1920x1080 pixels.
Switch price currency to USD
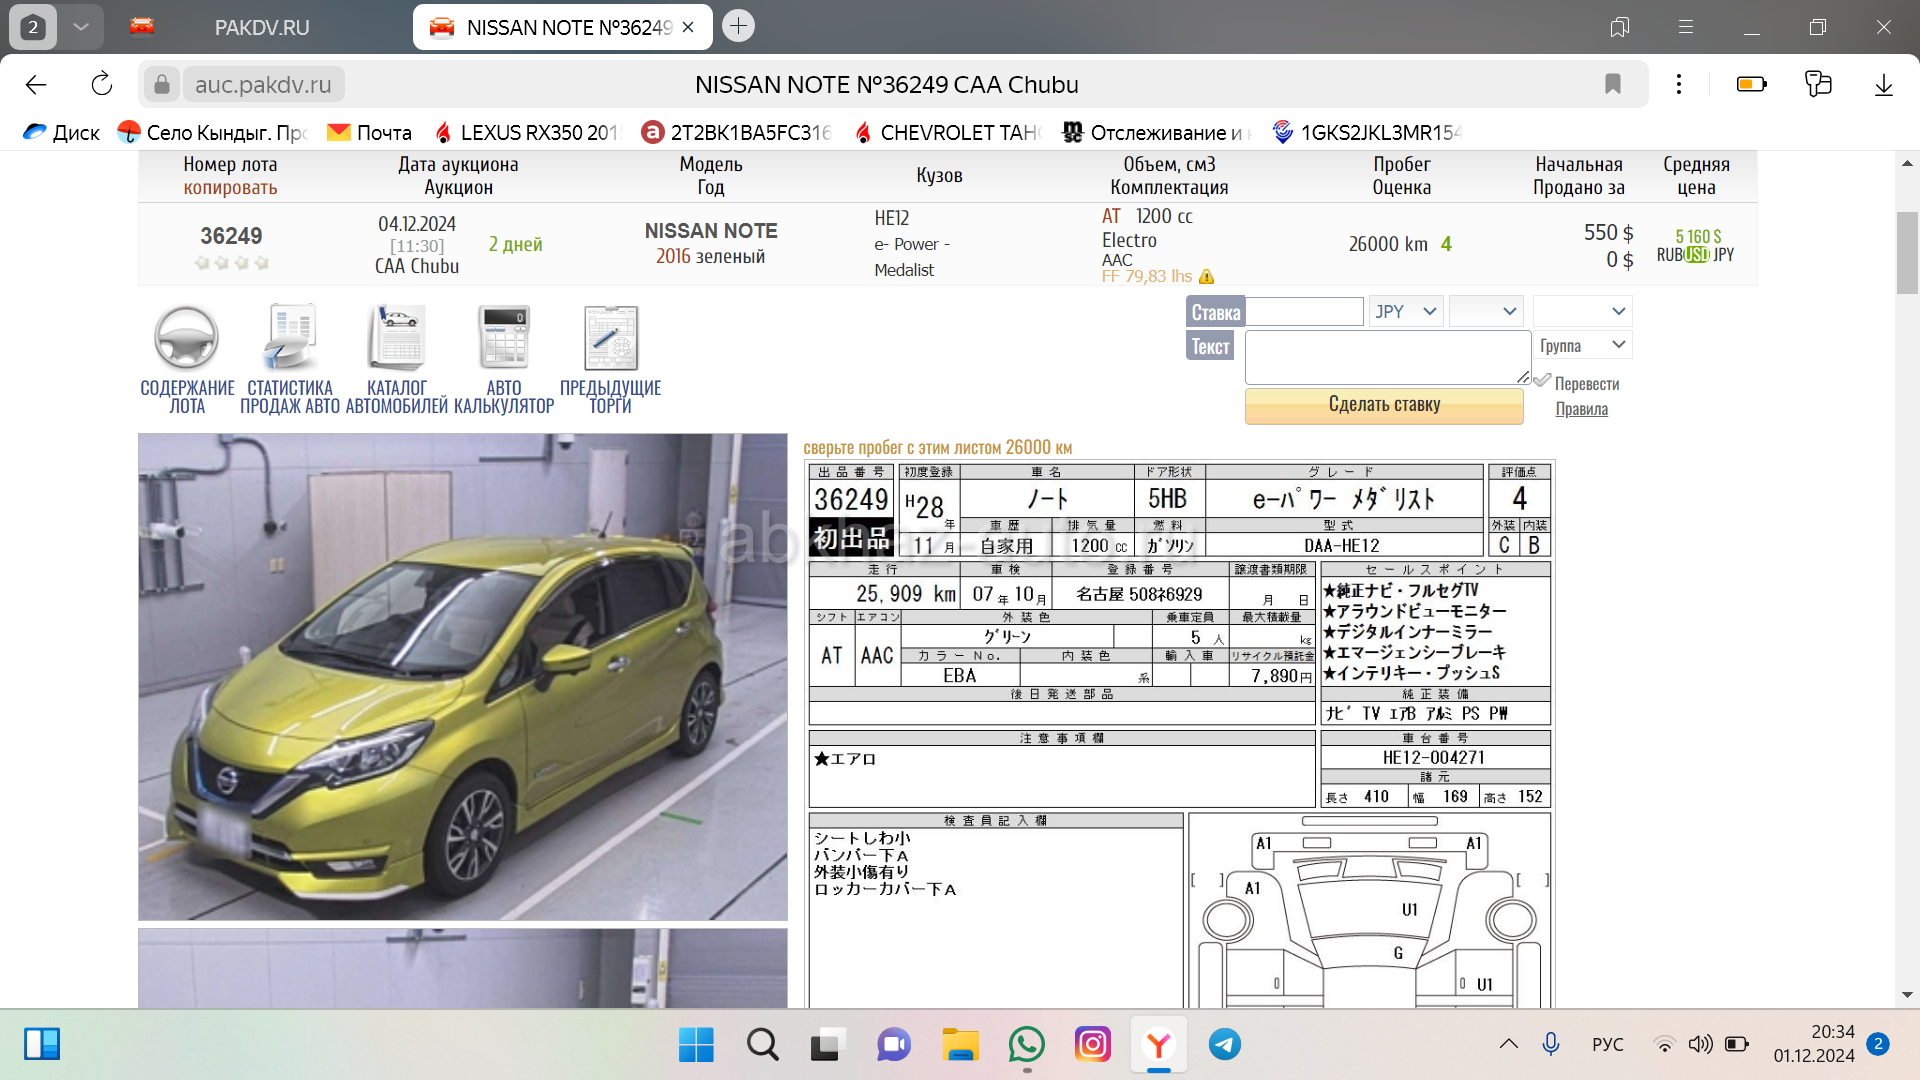pos(1697,255)
